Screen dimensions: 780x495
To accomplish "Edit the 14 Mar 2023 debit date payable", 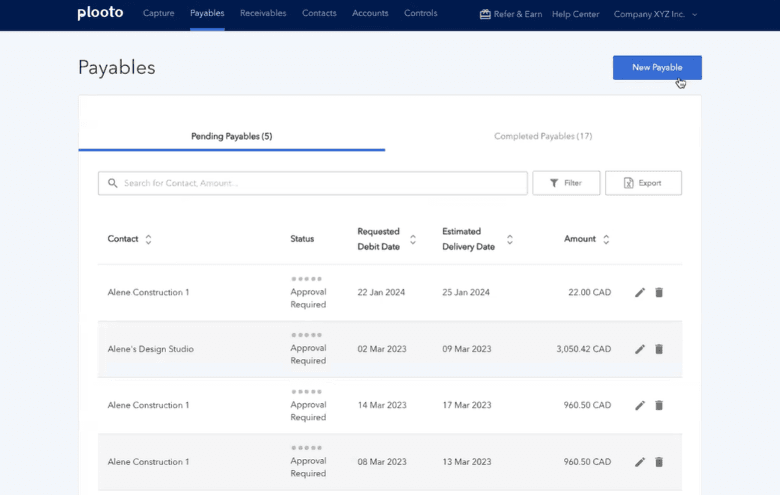I will [640, 406].
